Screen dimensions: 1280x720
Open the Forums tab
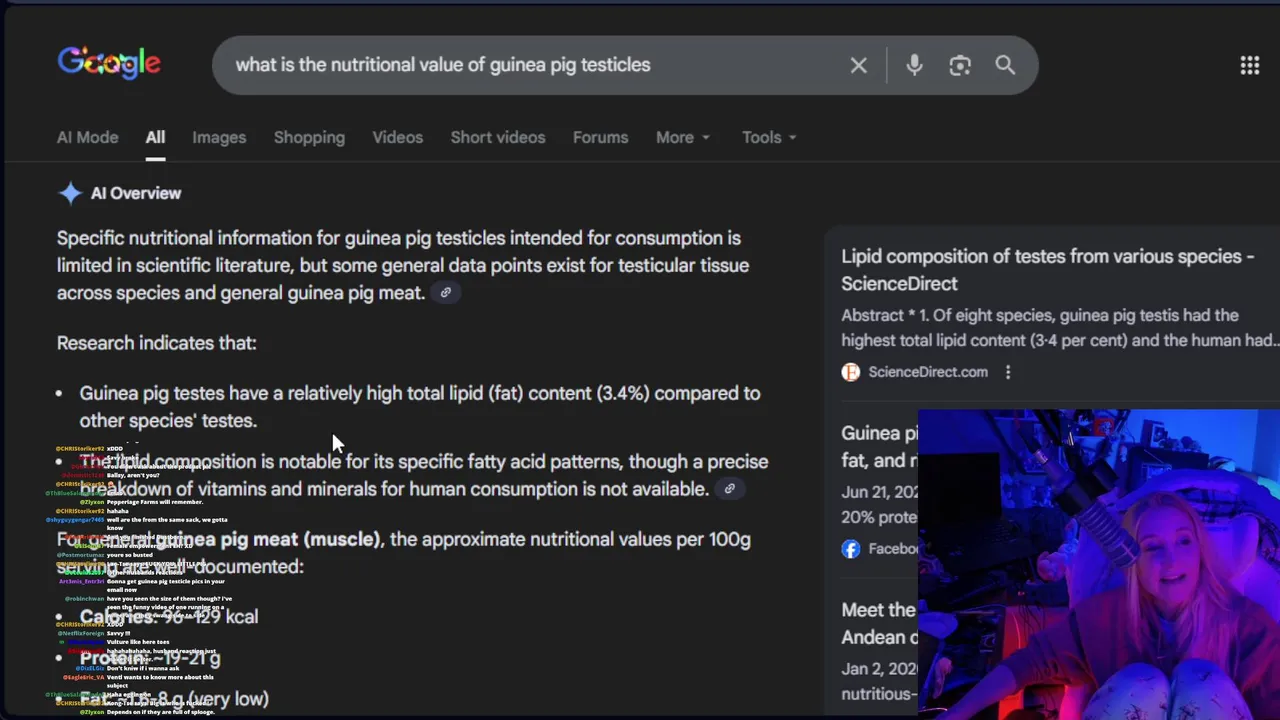click(600, 138)
